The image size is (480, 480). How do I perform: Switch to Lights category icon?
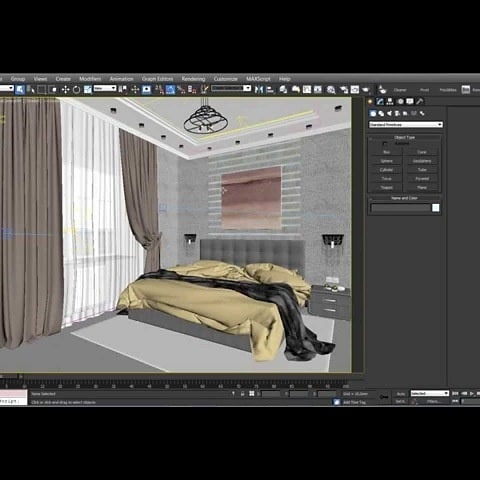[x=389, y=113]
